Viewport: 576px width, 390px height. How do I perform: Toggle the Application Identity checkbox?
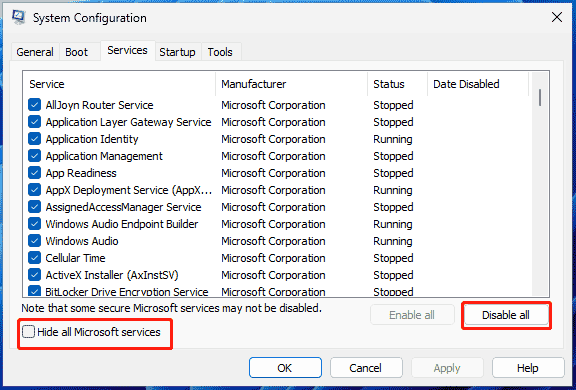click(x=35, y=139)
